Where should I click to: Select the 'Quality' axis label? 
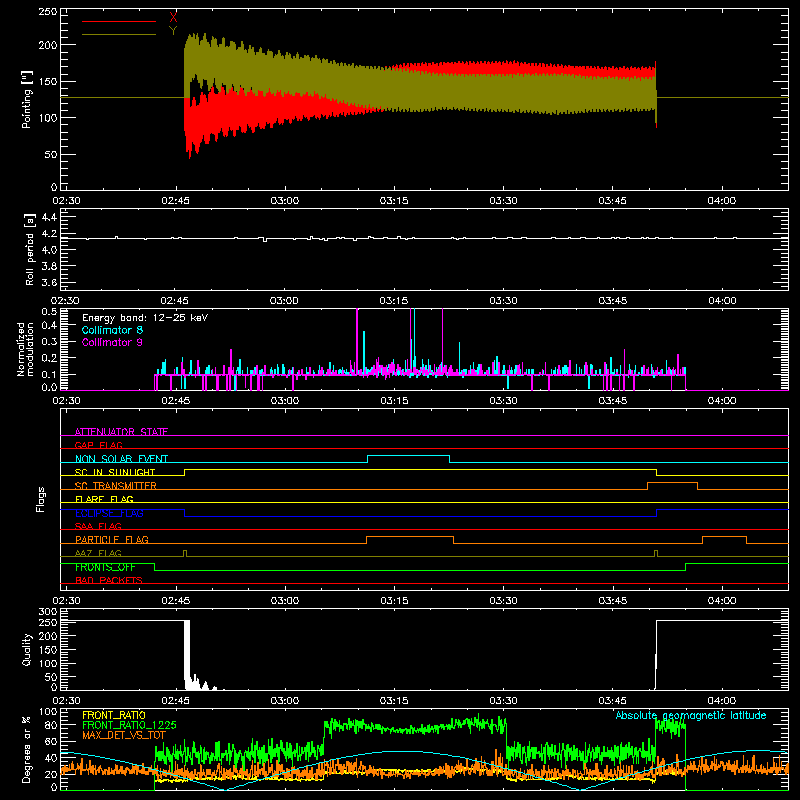[x=27, y=649]
